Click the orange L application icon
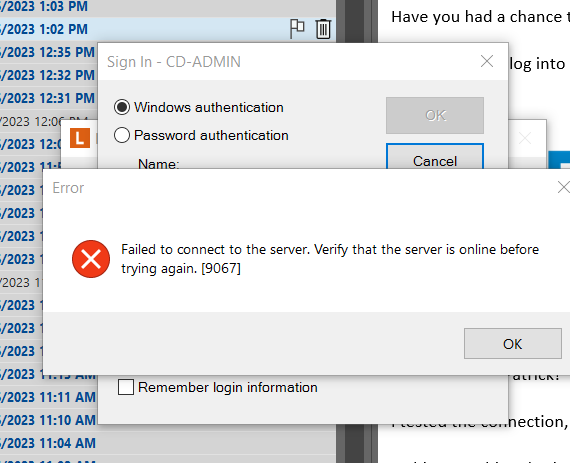The width and height of the screenshot is (570, 463). click(80, 138)
